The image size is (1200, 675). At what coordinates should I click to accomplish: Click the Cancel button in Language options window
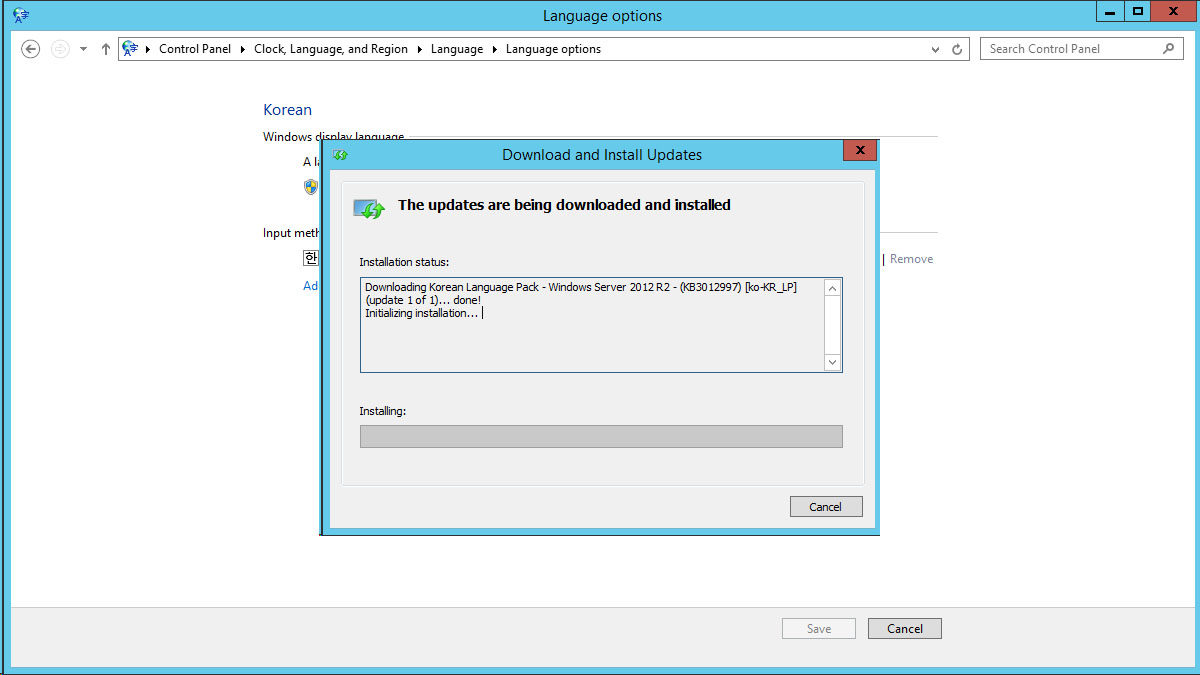[x=905, y=629]
